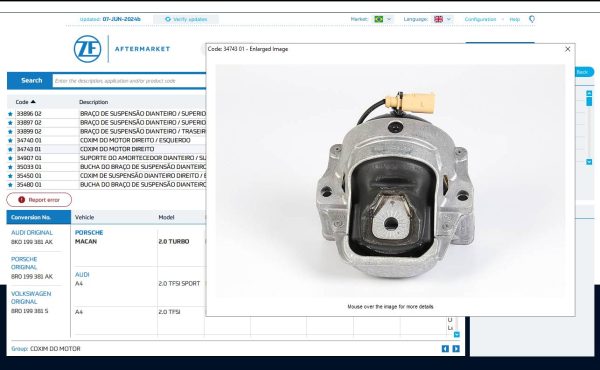Close the Enlarged Image popup
Screen dimensions: 600x370
[x=567, y=49]
